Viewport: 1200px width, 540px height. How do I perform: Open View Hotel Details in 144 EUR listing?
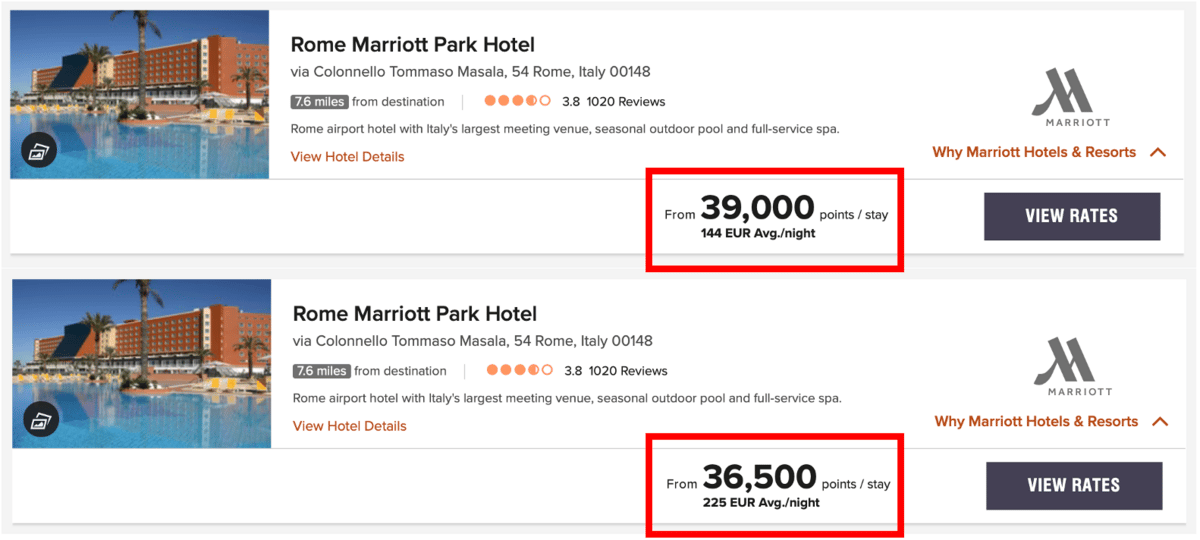[347, 157]
